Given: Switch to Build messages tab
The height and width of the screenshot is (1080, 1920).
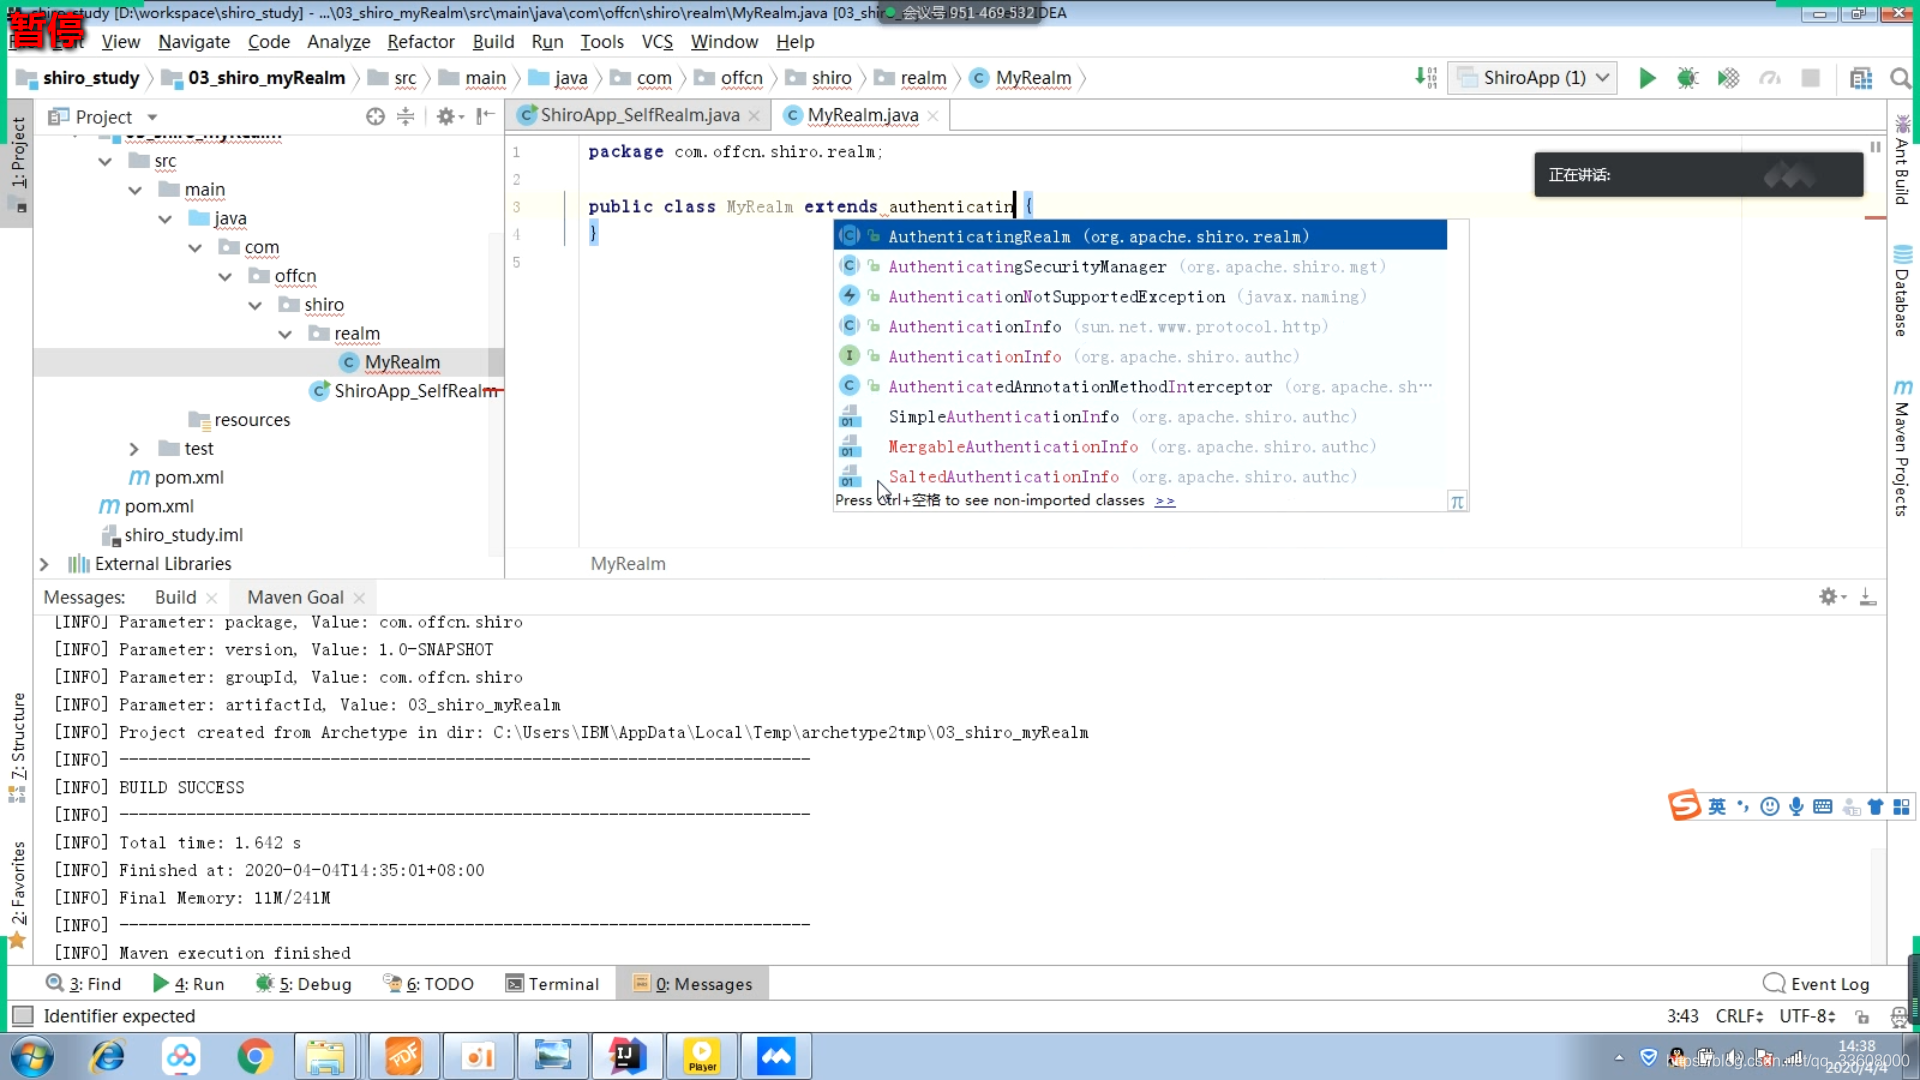Looking at the screenshot, I should (x=175, y=597).
